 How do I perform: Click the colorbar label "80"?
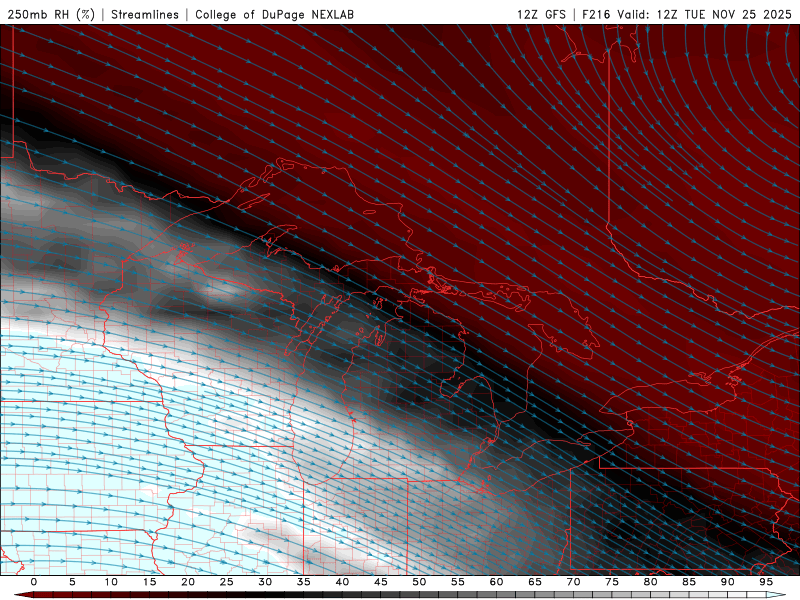650,582
